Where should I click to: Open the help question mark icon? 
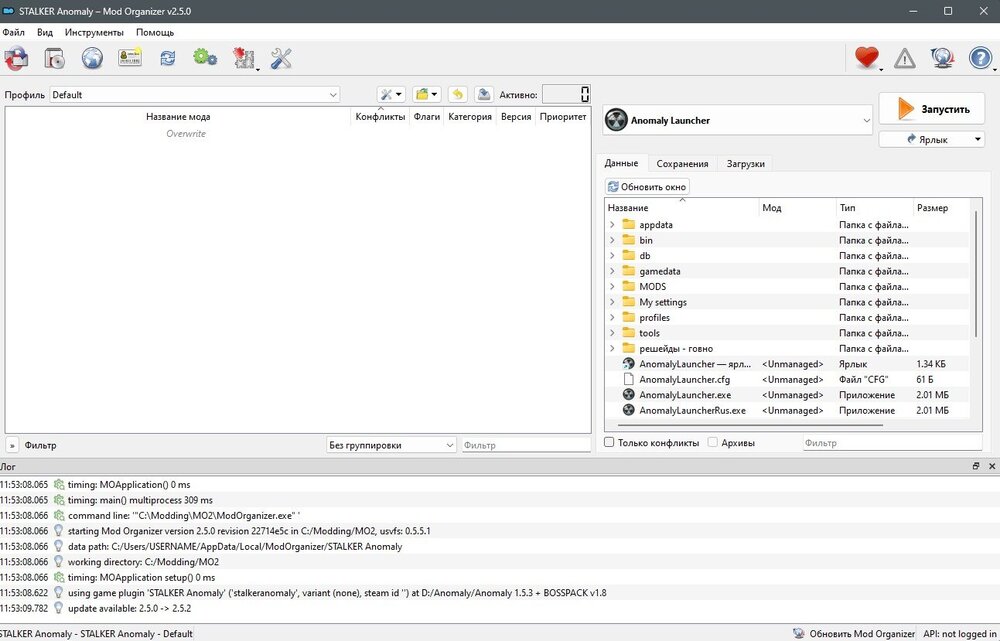click(x=979, y=58)
